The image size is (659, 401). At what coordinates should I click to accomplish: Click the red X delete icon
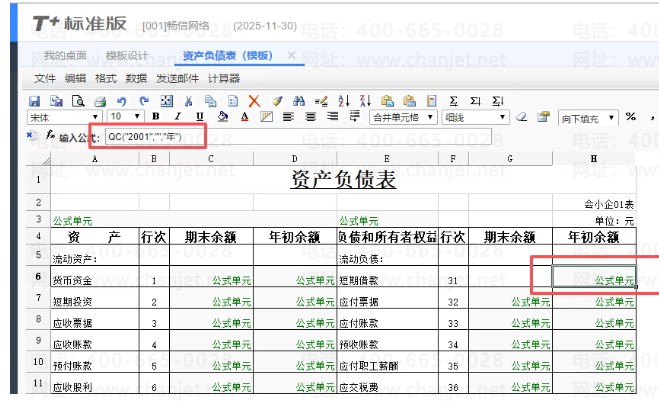tap(254, 101)
